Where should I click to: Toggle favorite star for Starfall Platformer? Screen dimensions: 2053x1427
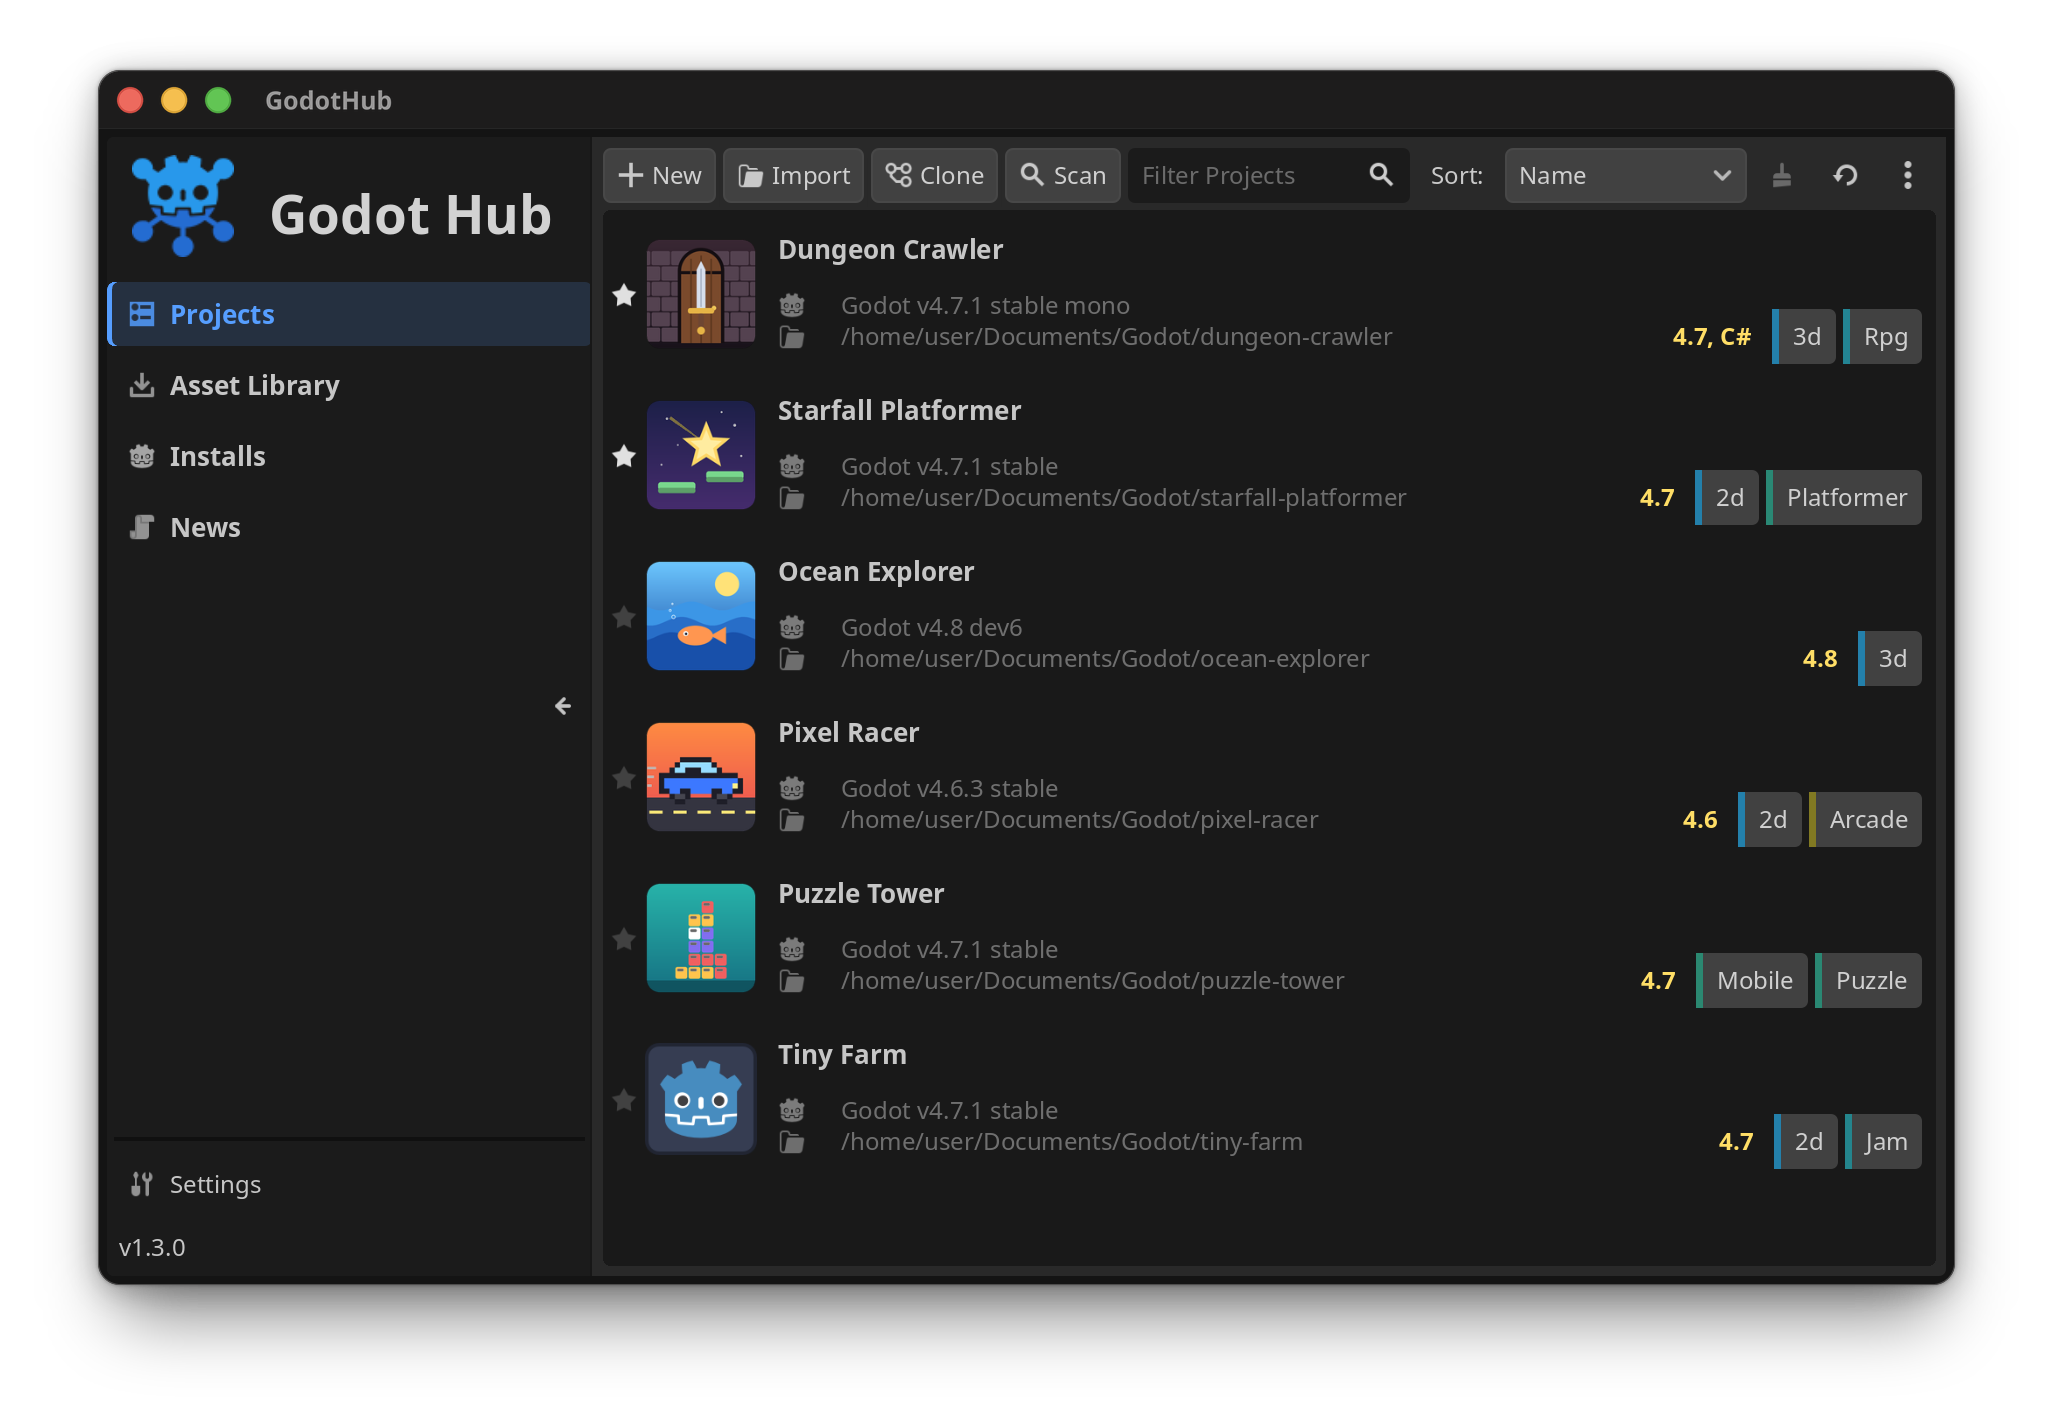pyautogui.click(x=624, y=456)
